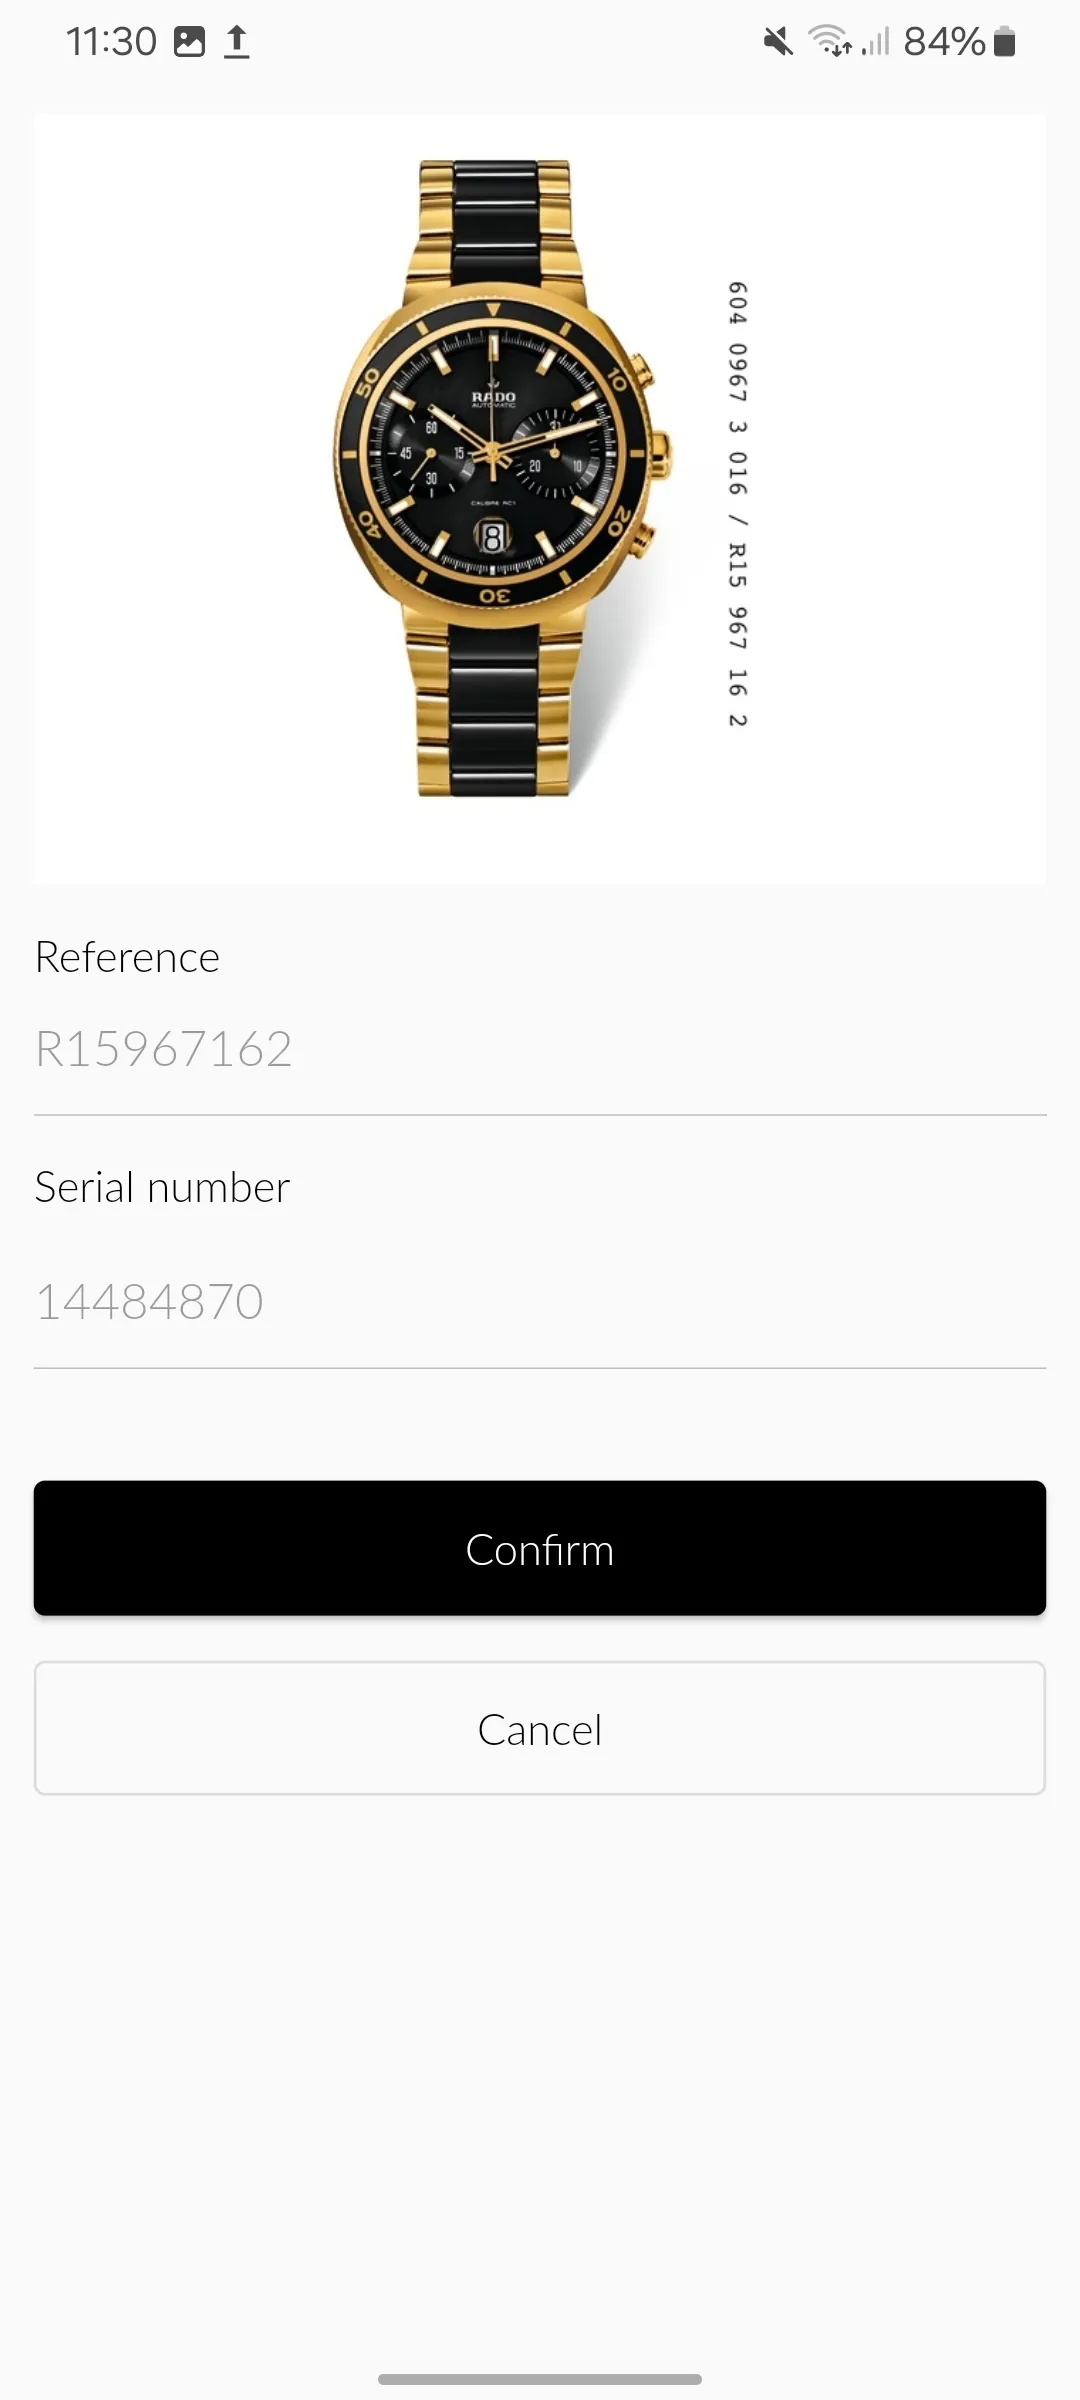Tap the Rado watch product image
Screen dimensions: 1080x2400
(540, 498)
